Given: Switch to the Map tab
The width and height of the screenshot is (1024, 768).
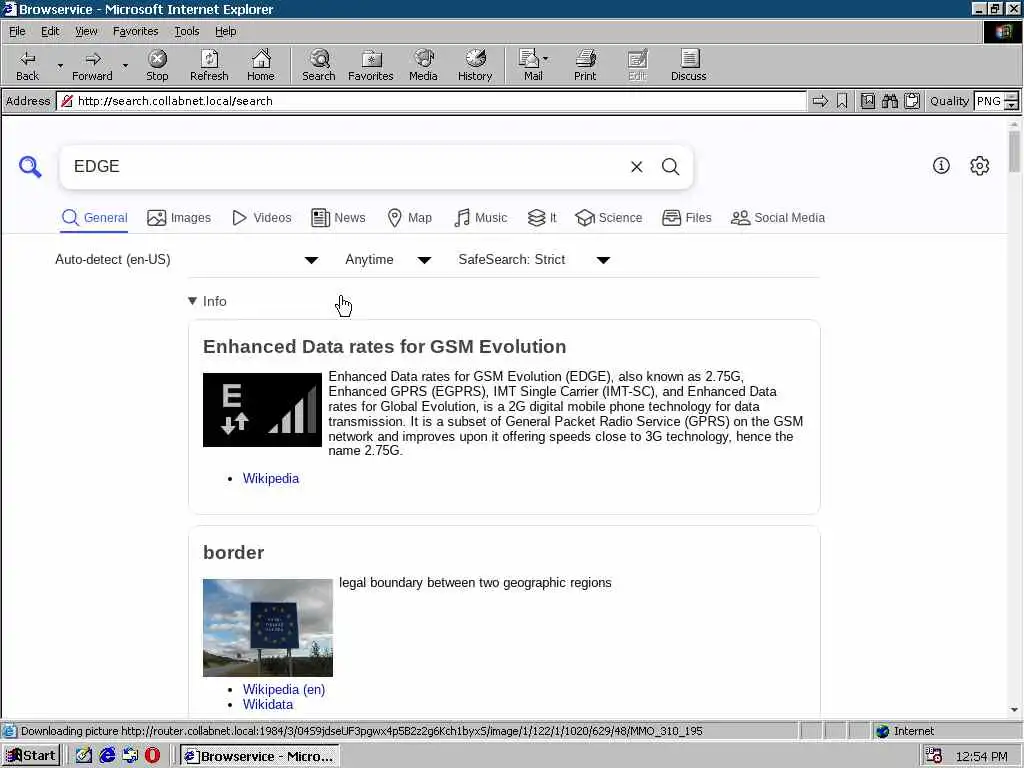Looking at the screenshot, I should (x=409, y=217).
